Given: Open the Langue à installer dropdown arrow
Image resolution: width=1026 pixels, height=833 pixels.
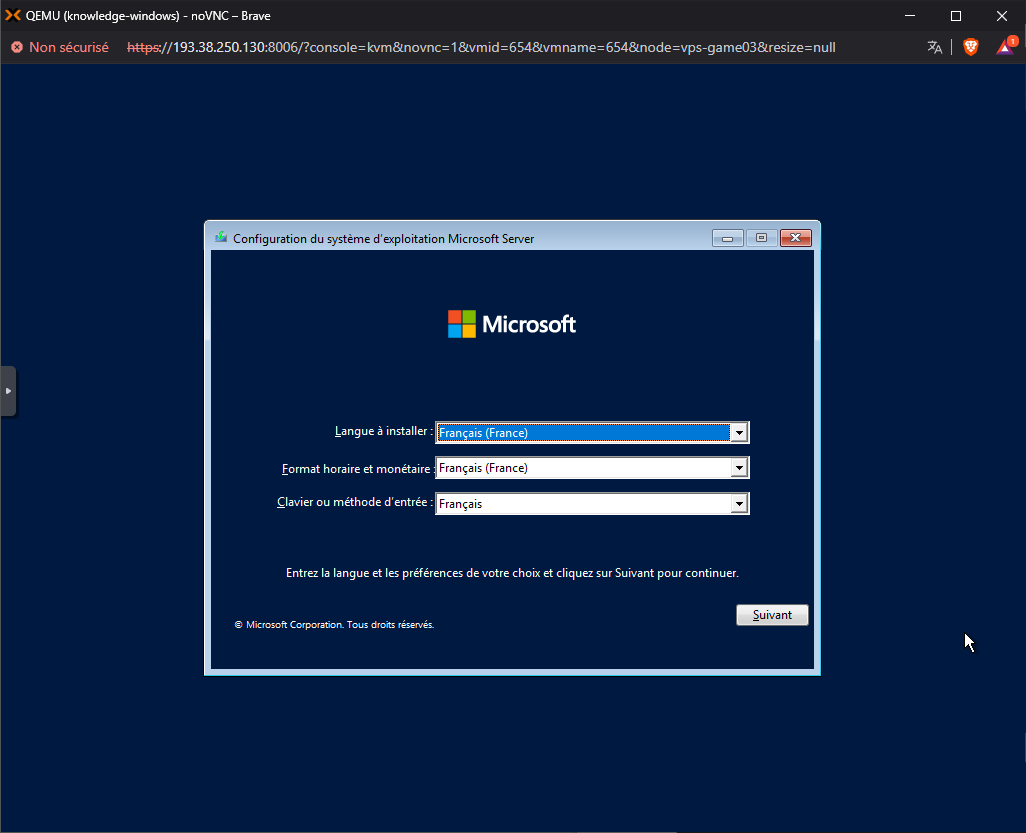Looking at the screenshot, I should [x=739, y=433].
